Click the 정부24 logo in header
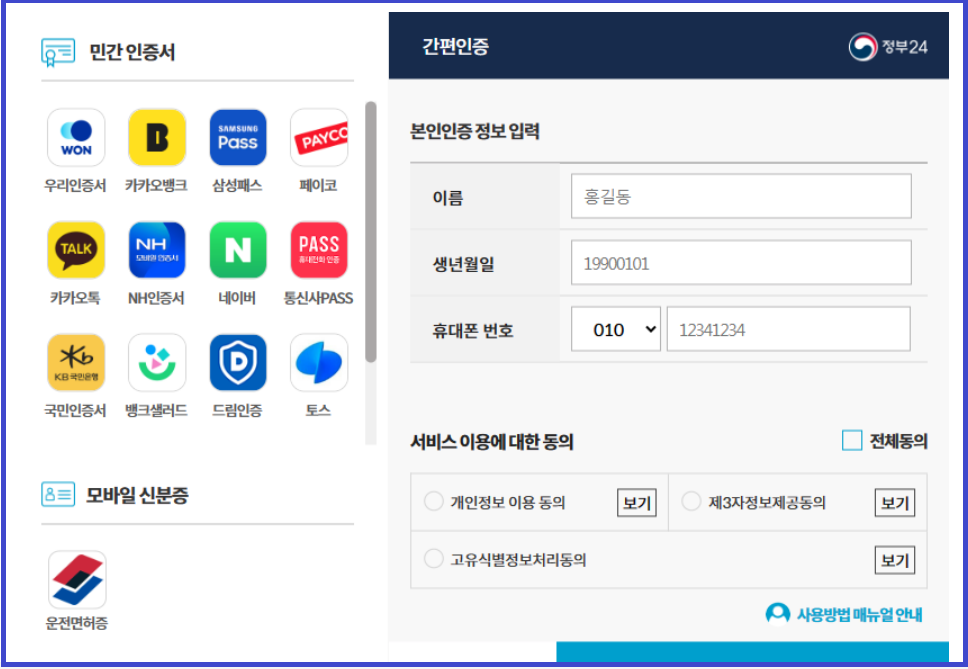The height and width of the screenshot is (669, 968). pyautogui.click(x=888, y=47)
